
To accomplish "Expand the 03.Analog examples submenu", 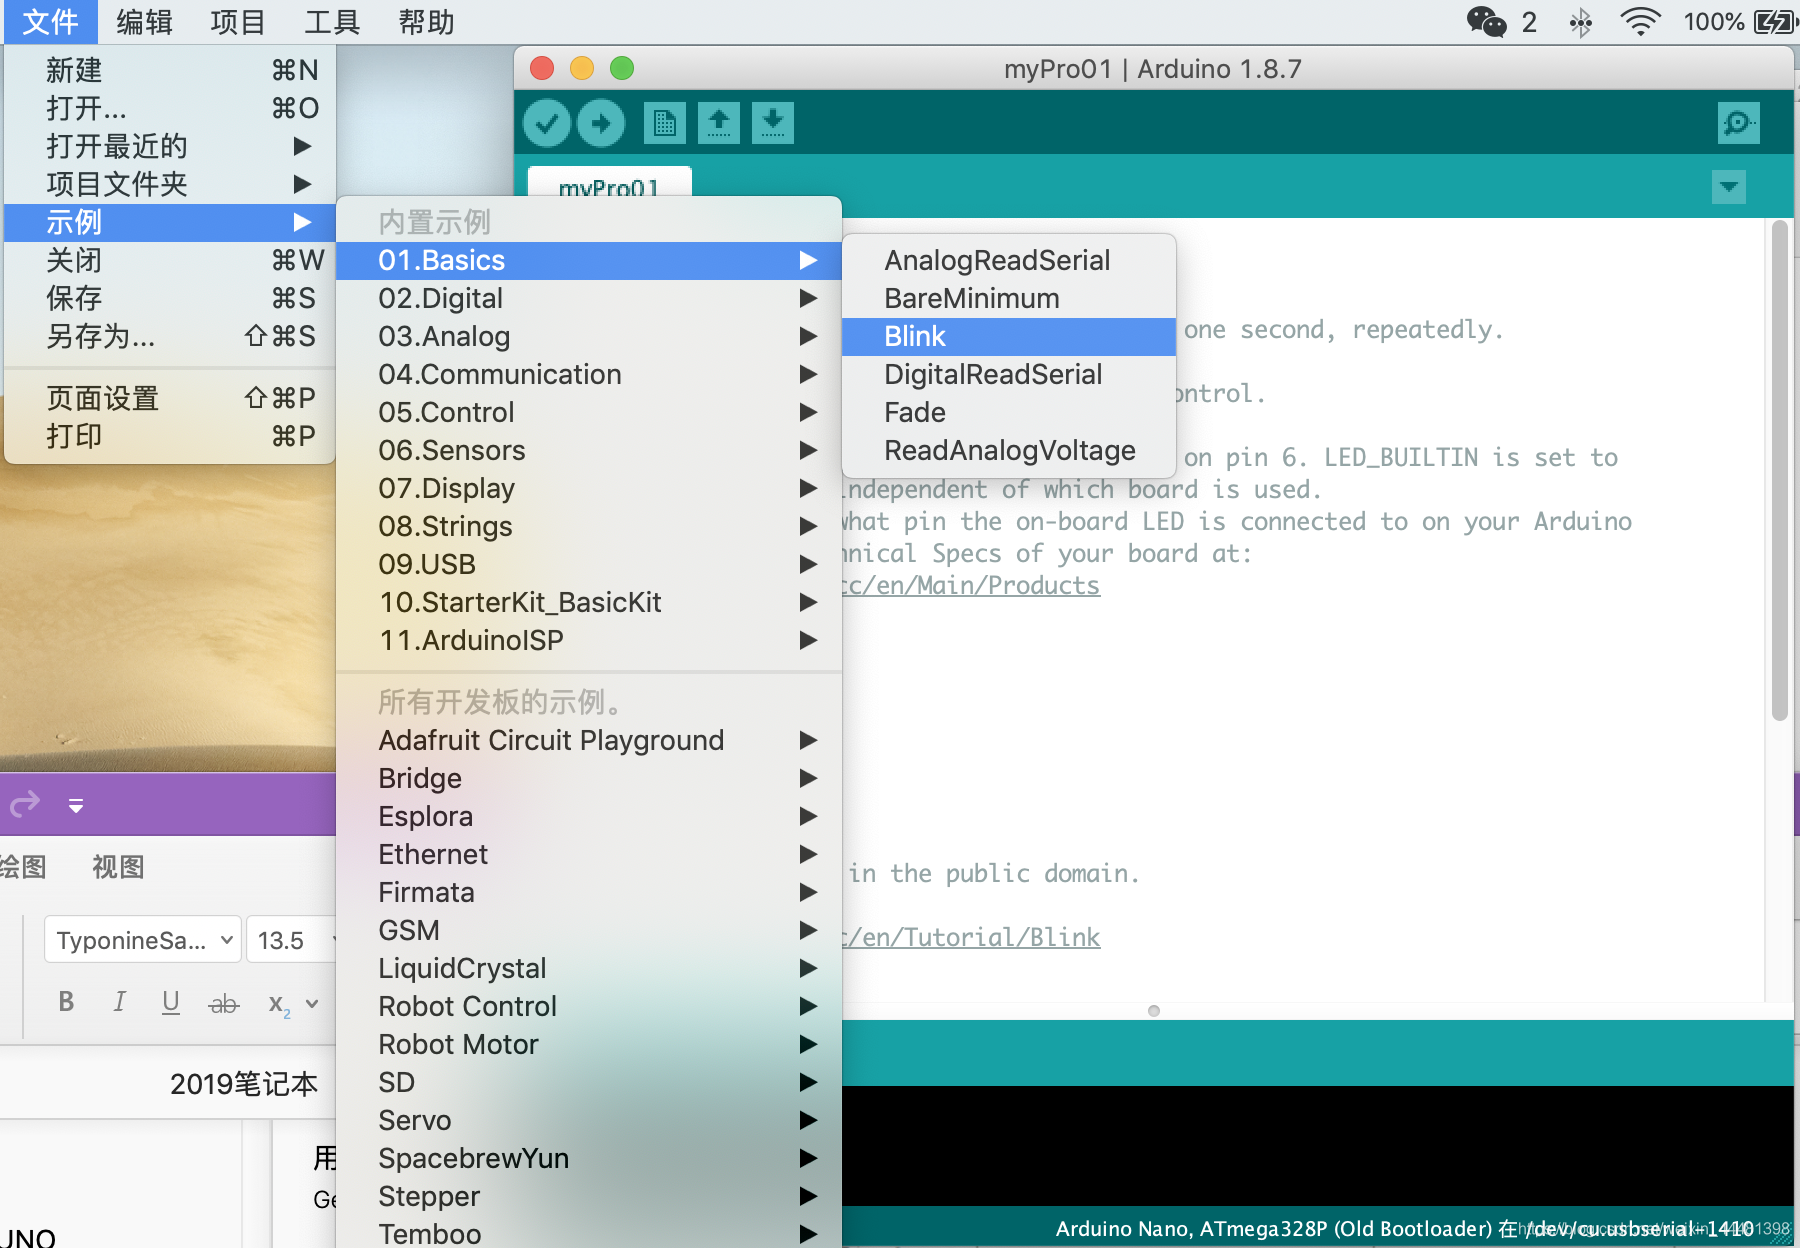I will pyautogui.click(x=589, y=336).
